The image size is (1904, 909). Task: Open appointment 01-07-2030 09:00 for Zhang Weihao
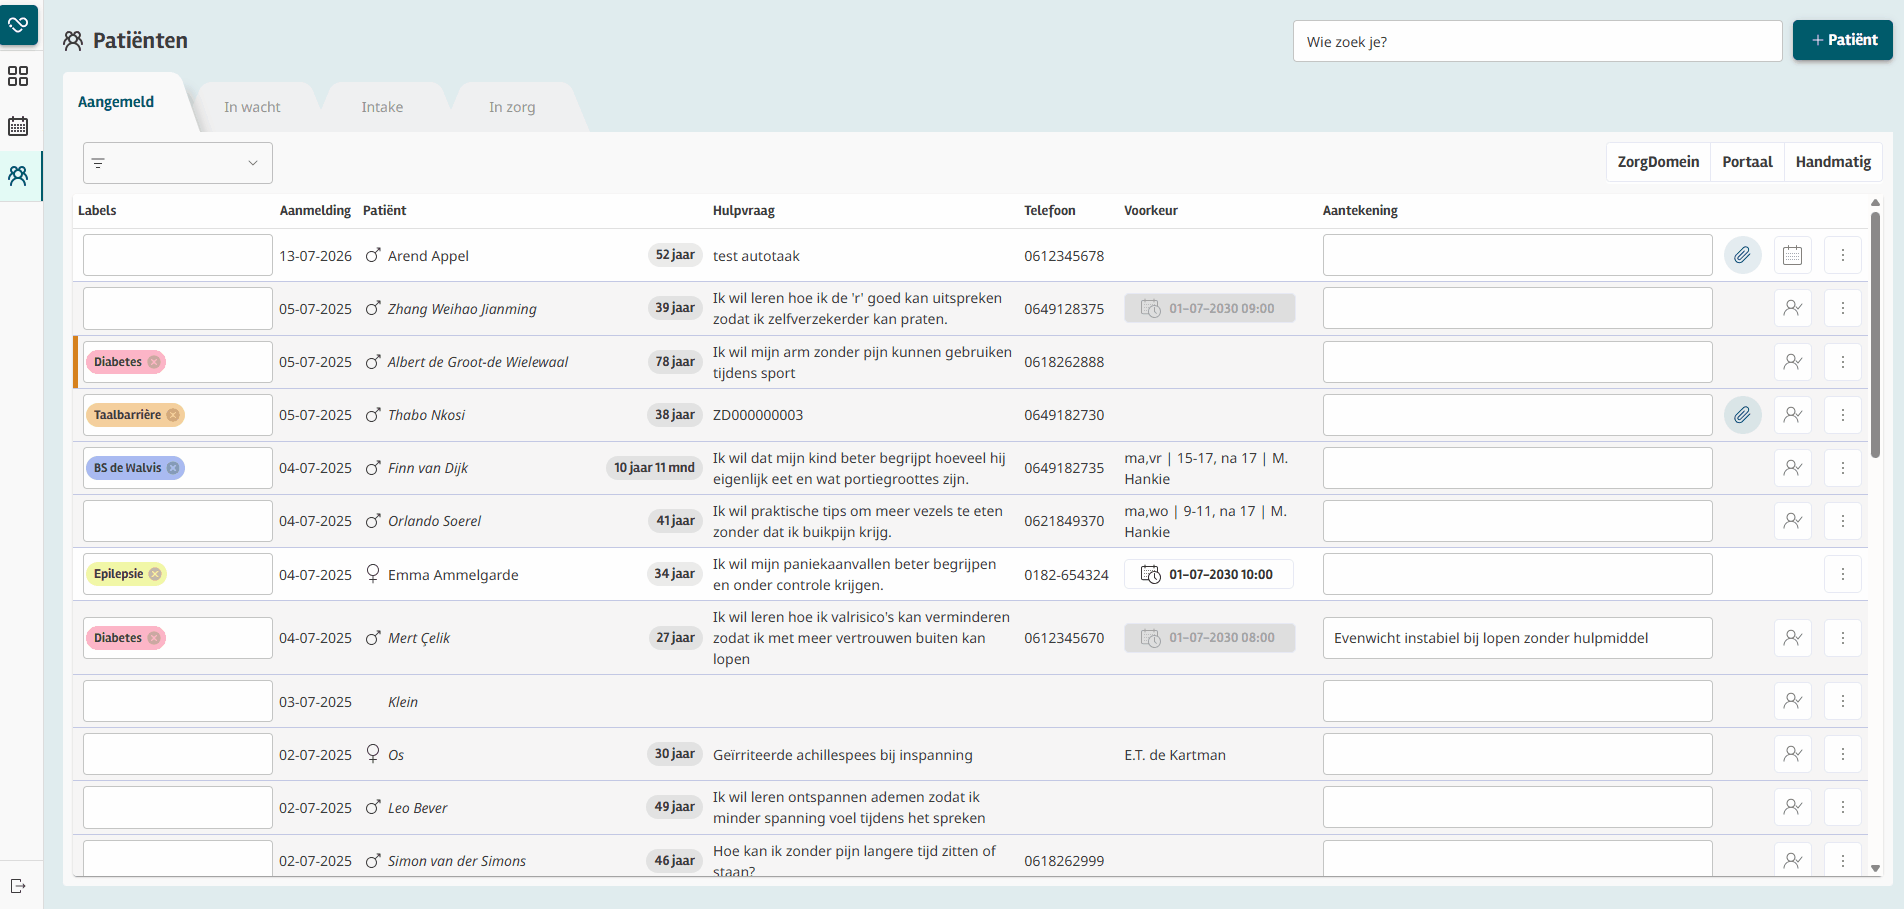pyautogui.click(x=1209, y=308)
